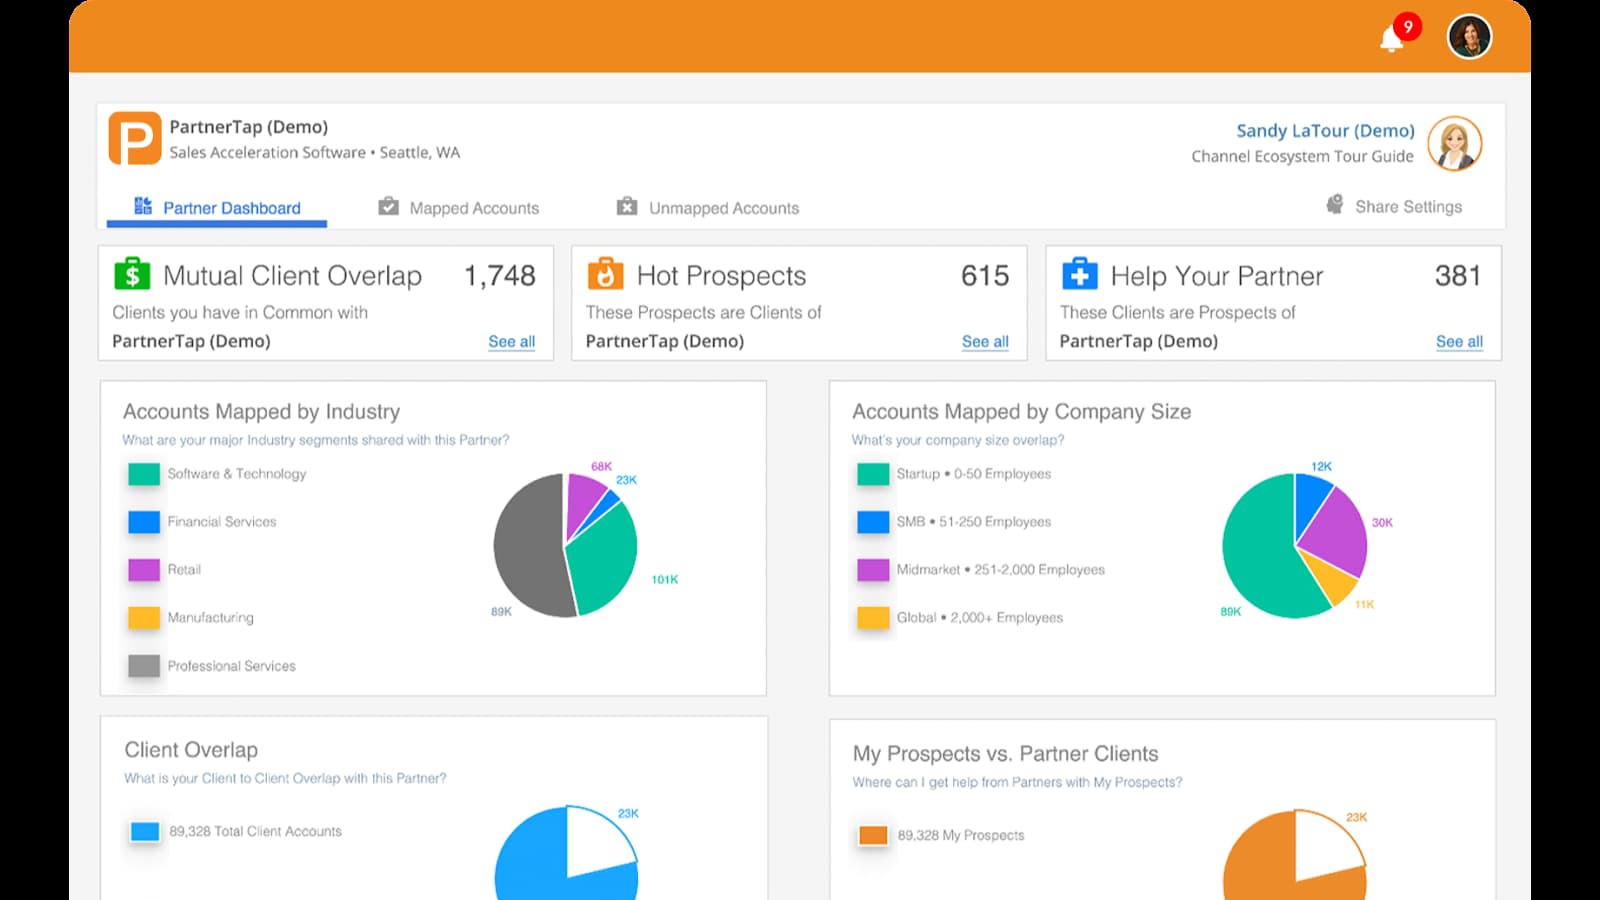
Task: Click the orange PartnerTap logo icon
Action: (134, 139)
